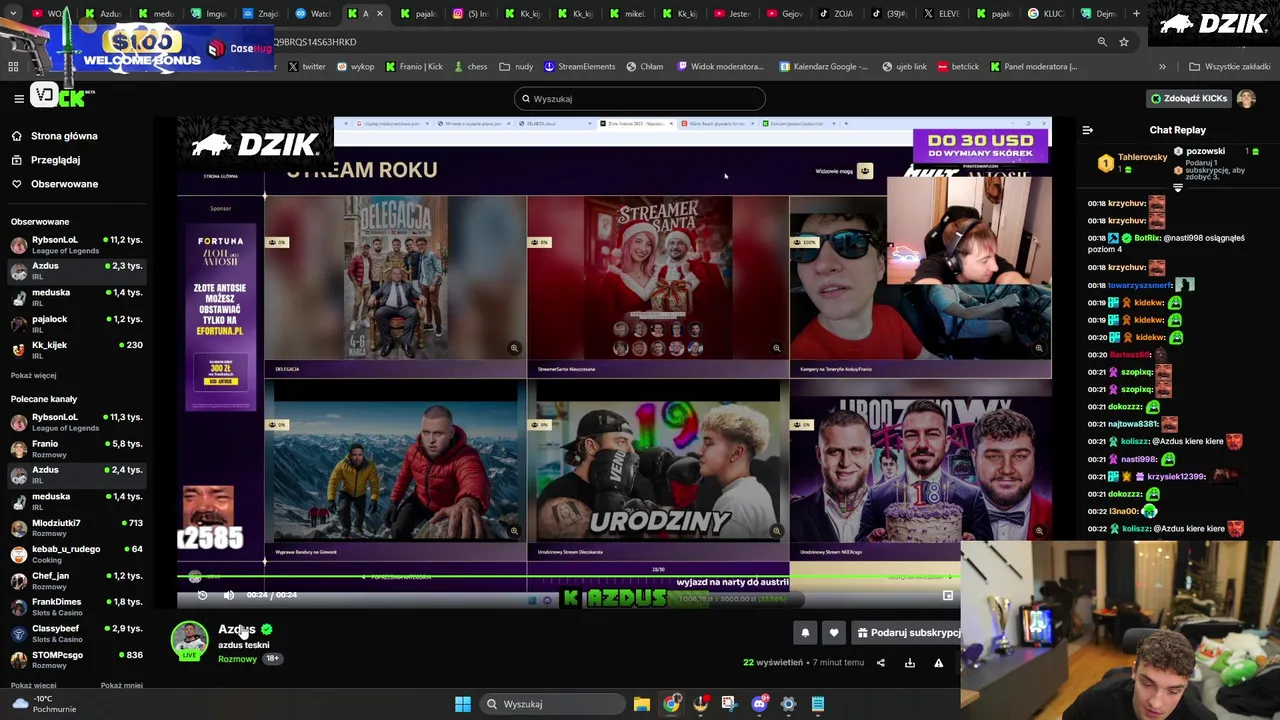Open the Azdus channel name link

[237, 629]
